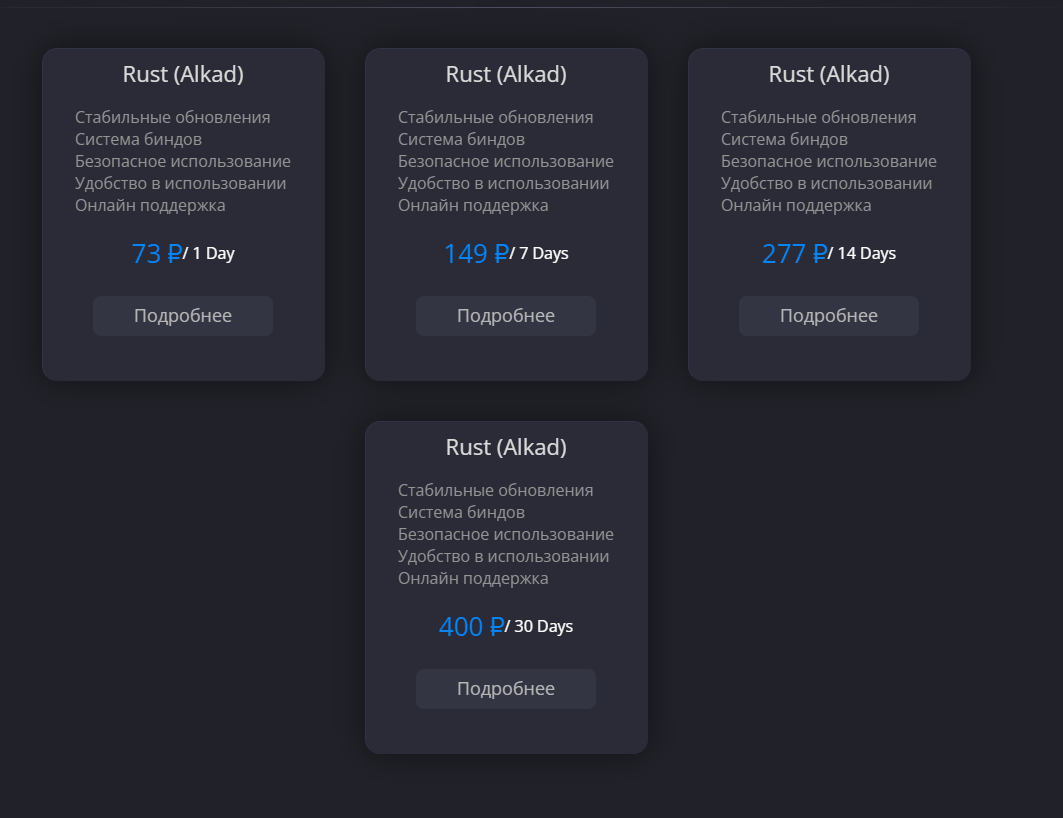Select Подробнее on the 30 Days card
Image resolution: width=1063 pixels, height=818 pixels.
(506, 689)
